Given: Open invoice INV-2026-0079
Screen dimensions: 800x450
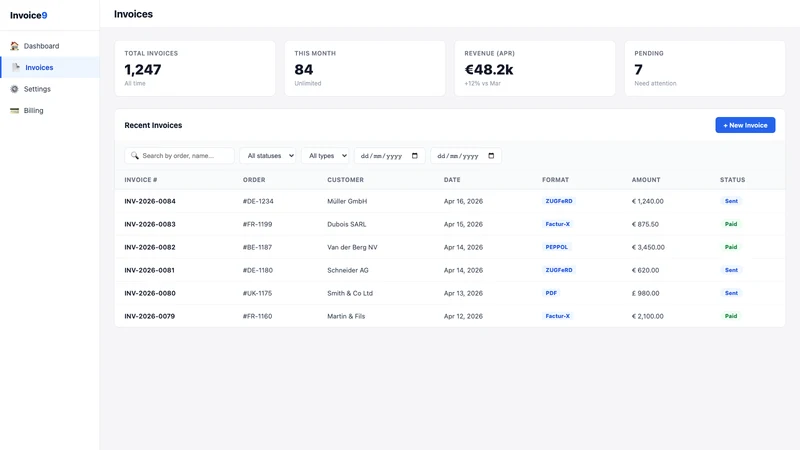Looking at the screenshot, I should [x=149, y=316].
